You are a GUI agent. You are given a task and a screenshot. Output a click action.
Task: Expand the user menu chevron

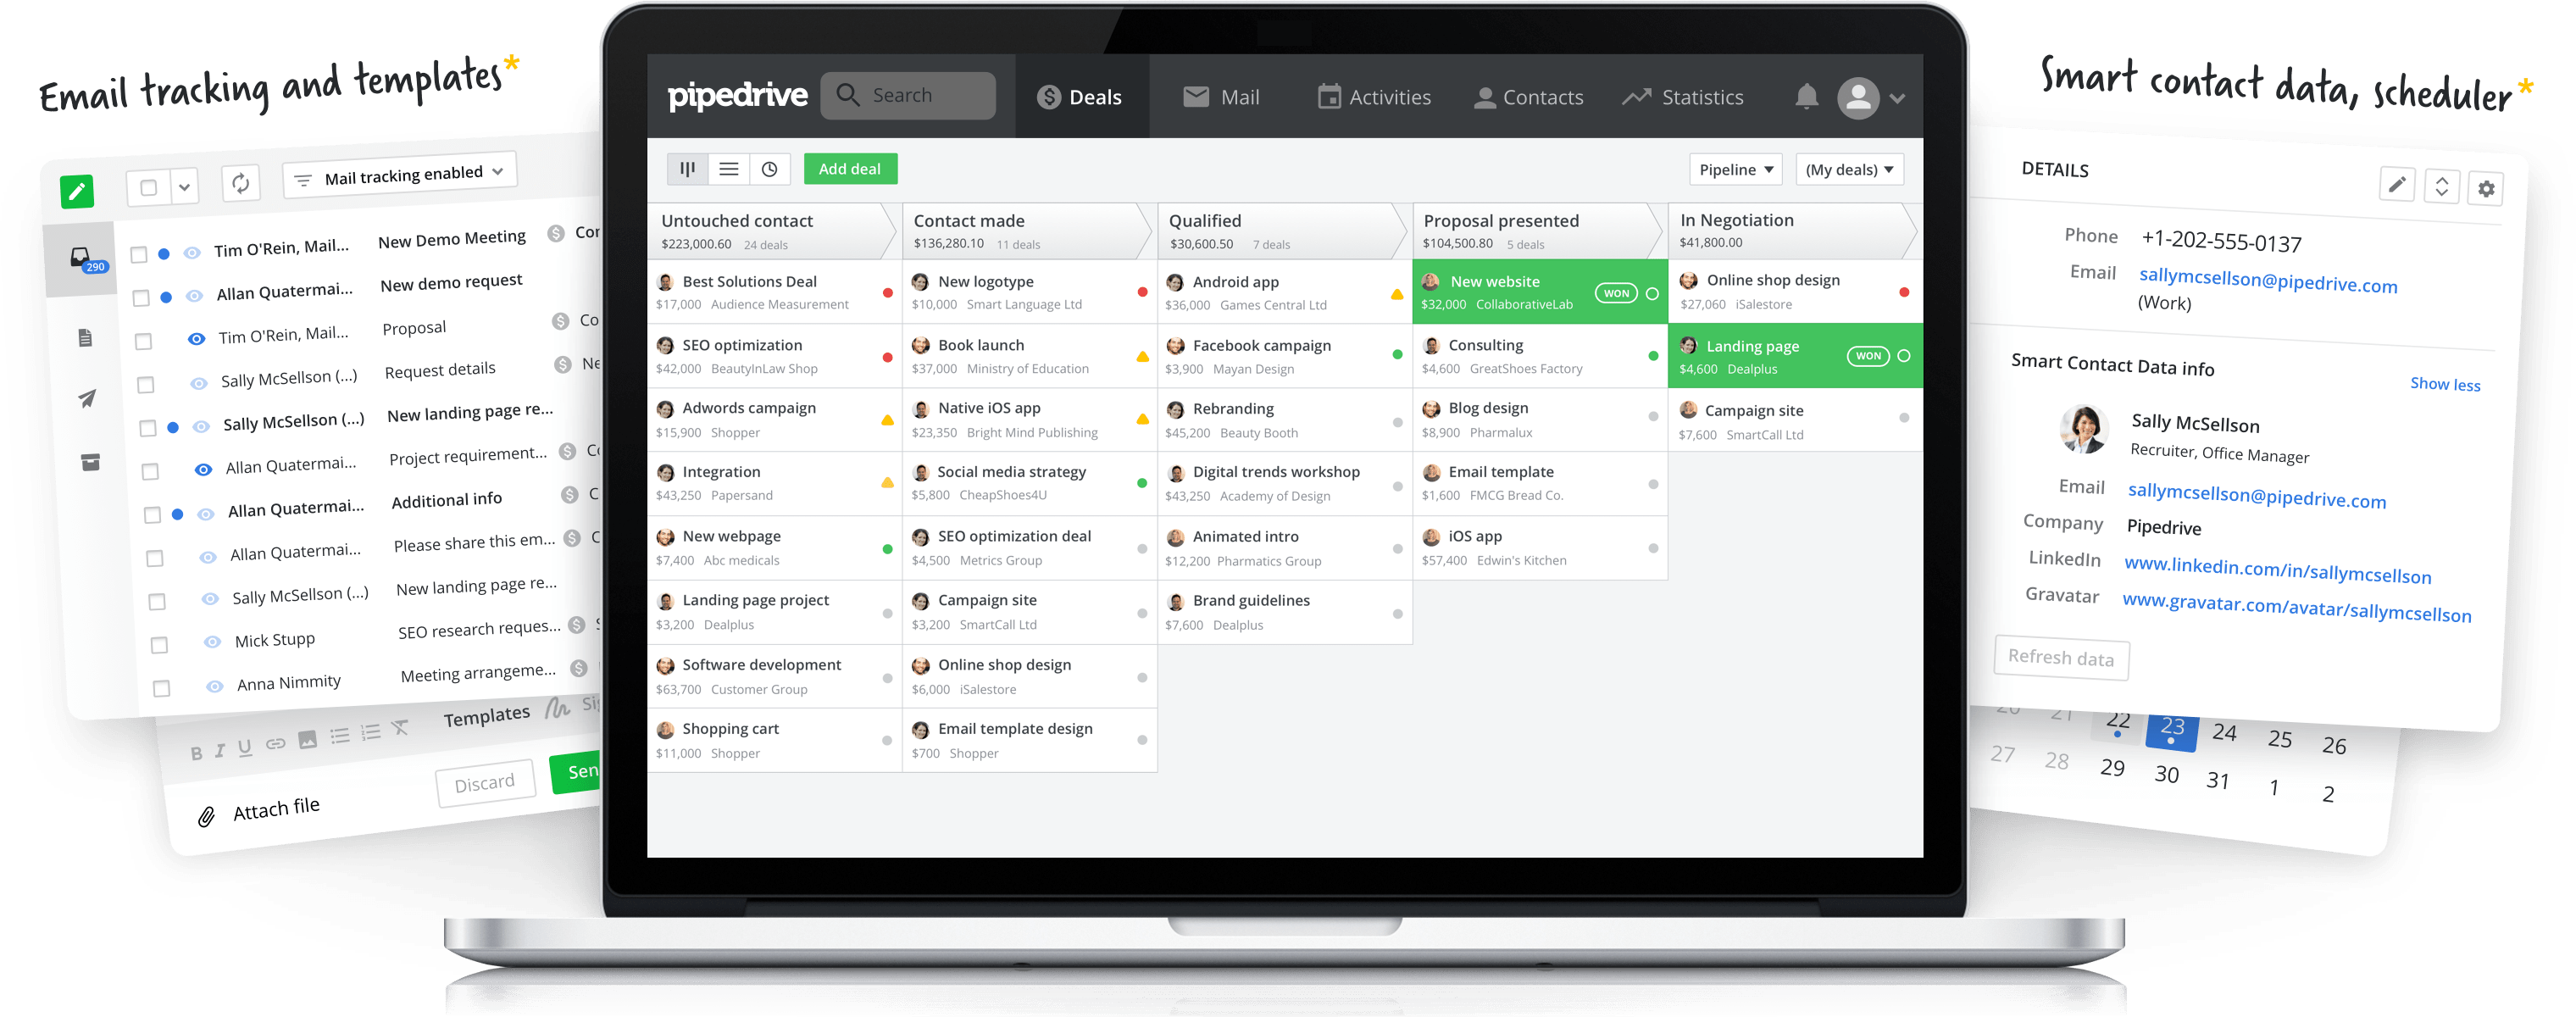click(x=1897, y=98)
